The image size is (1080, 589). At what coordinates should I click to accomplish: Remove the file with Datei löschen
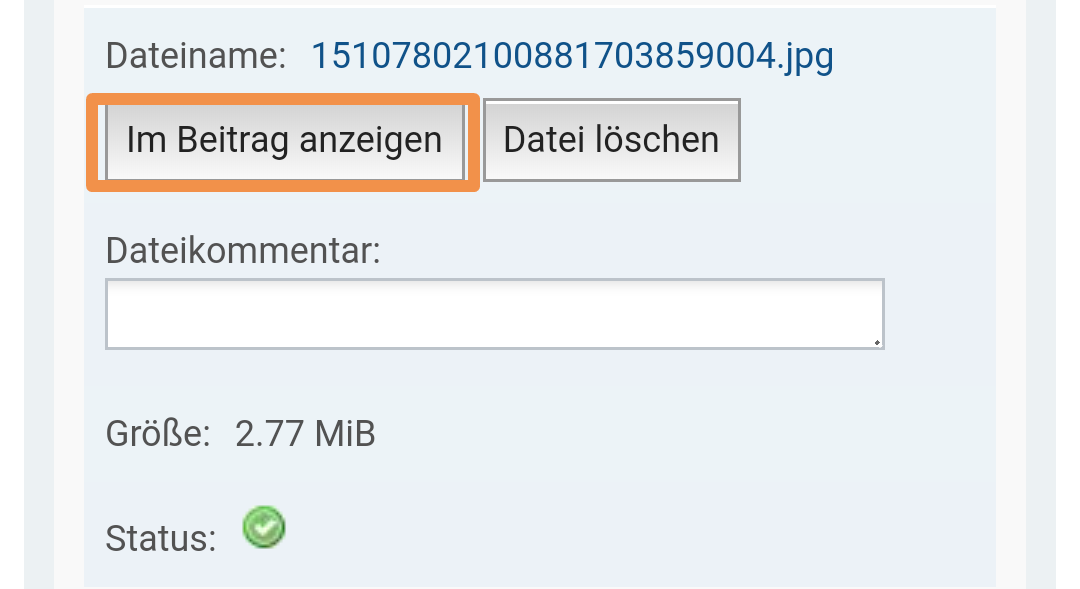pos(611,140)
